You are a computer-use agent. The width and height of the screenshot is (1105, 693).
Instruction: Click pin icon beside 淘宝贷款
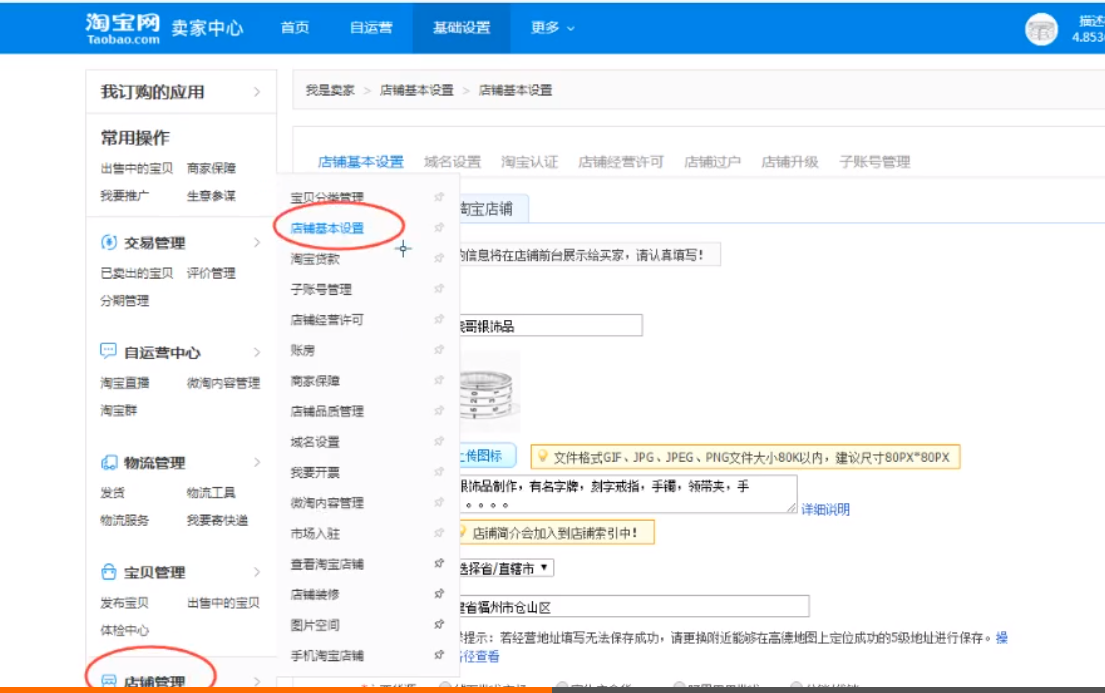(x=438, y=259)
